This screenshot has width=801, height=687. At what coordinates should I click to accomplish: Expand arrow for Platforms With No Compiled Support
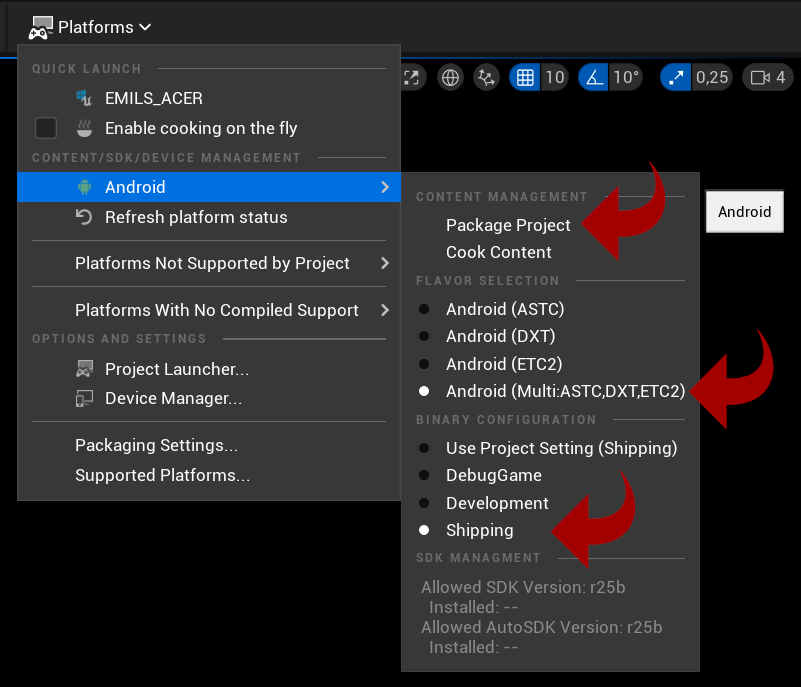(x=385, y=310)
